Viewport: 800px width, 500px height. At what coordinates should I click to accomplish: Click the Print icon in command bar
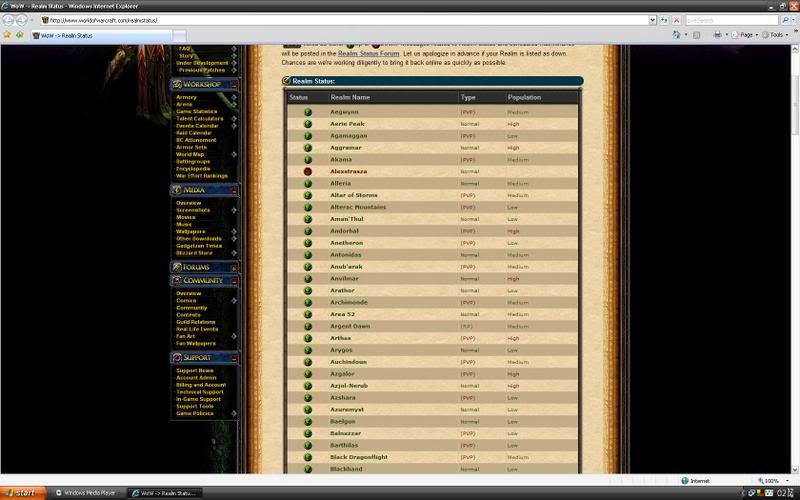[x=717, y=35]
